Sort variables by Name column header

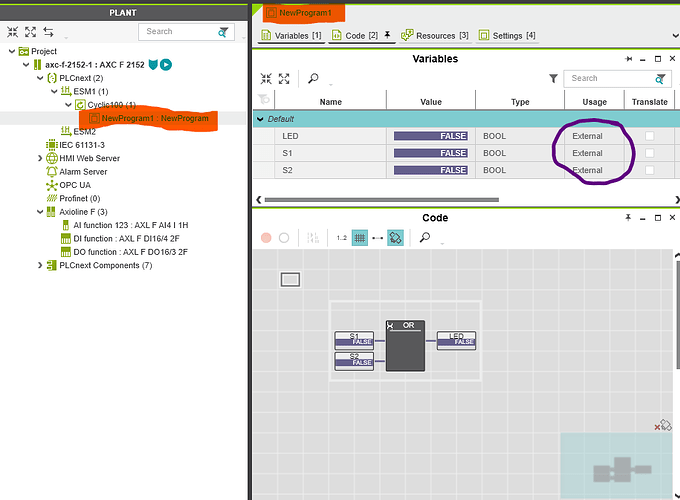coord(330,102)
